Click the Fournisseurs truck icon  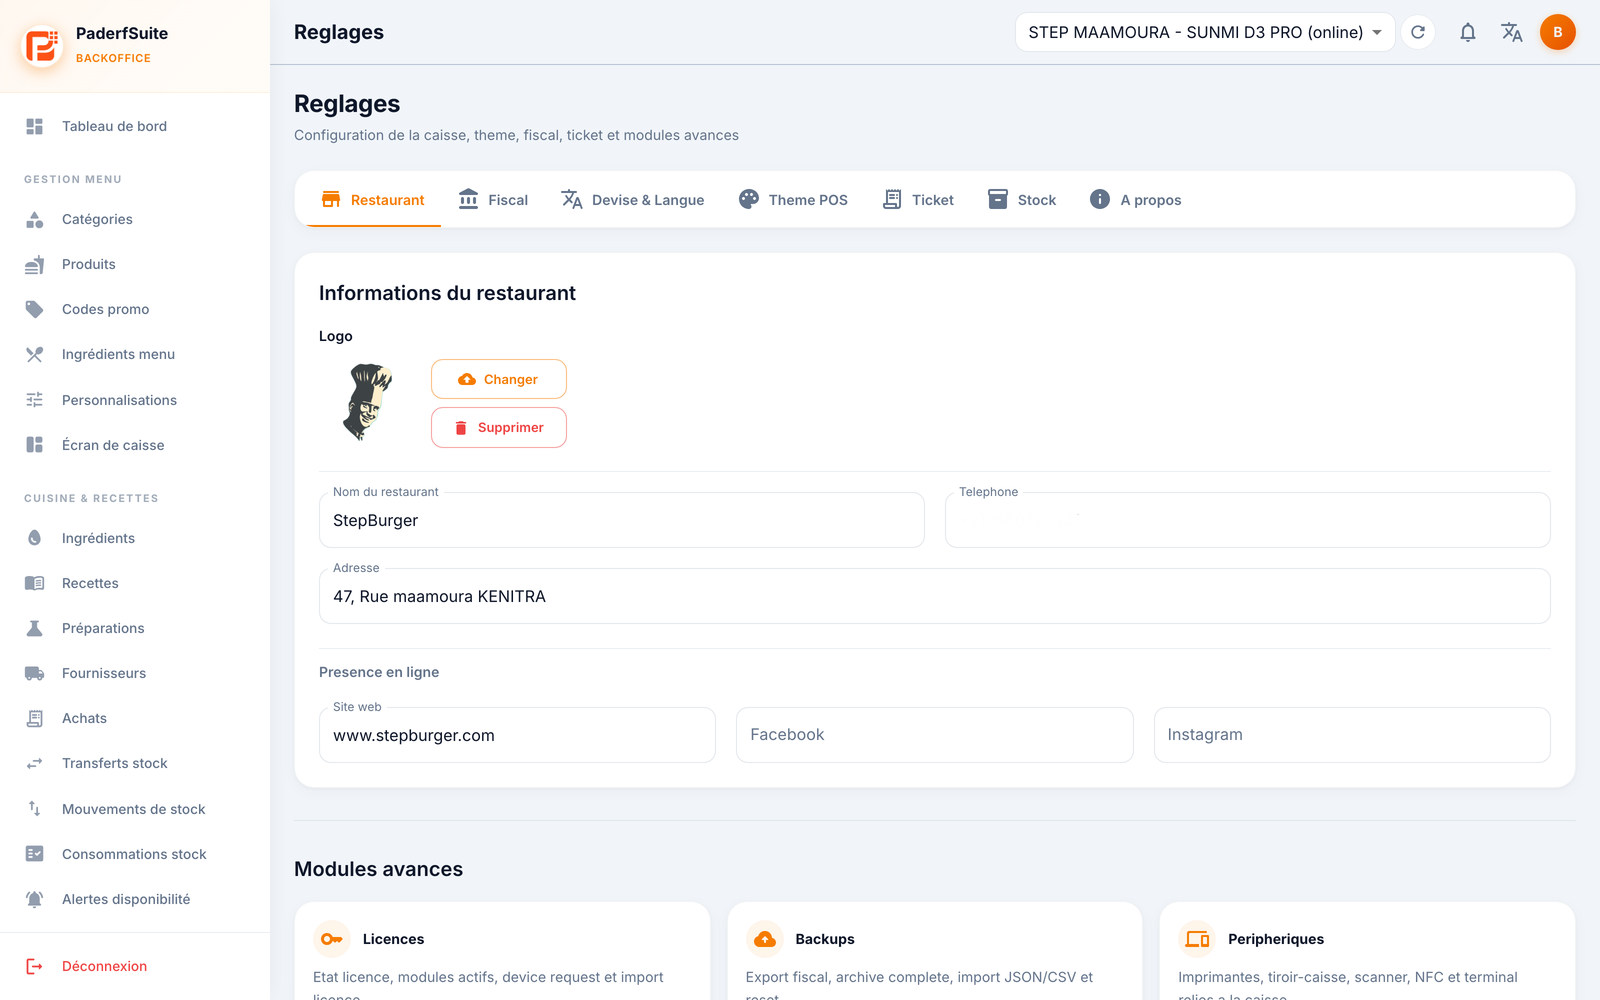pos(34,673)
